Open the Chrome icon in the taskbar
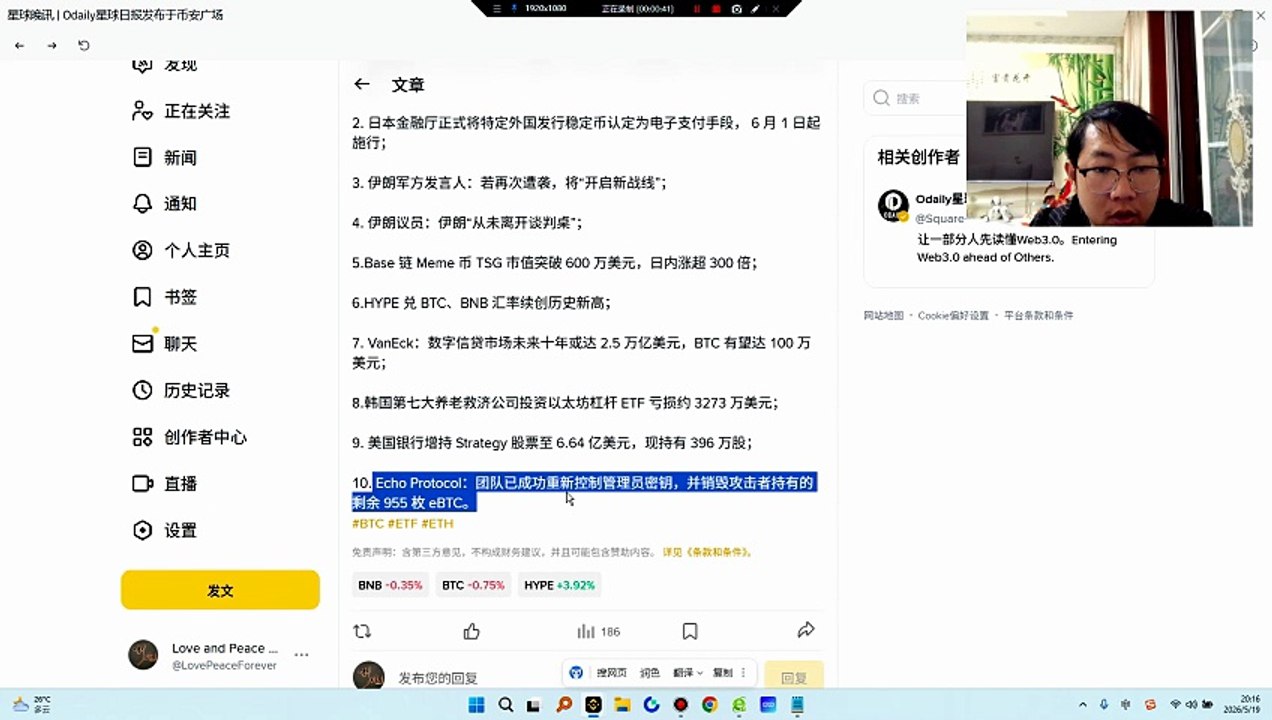The height and width of the screenshot is (720, 1272). (x=709, y=704)
